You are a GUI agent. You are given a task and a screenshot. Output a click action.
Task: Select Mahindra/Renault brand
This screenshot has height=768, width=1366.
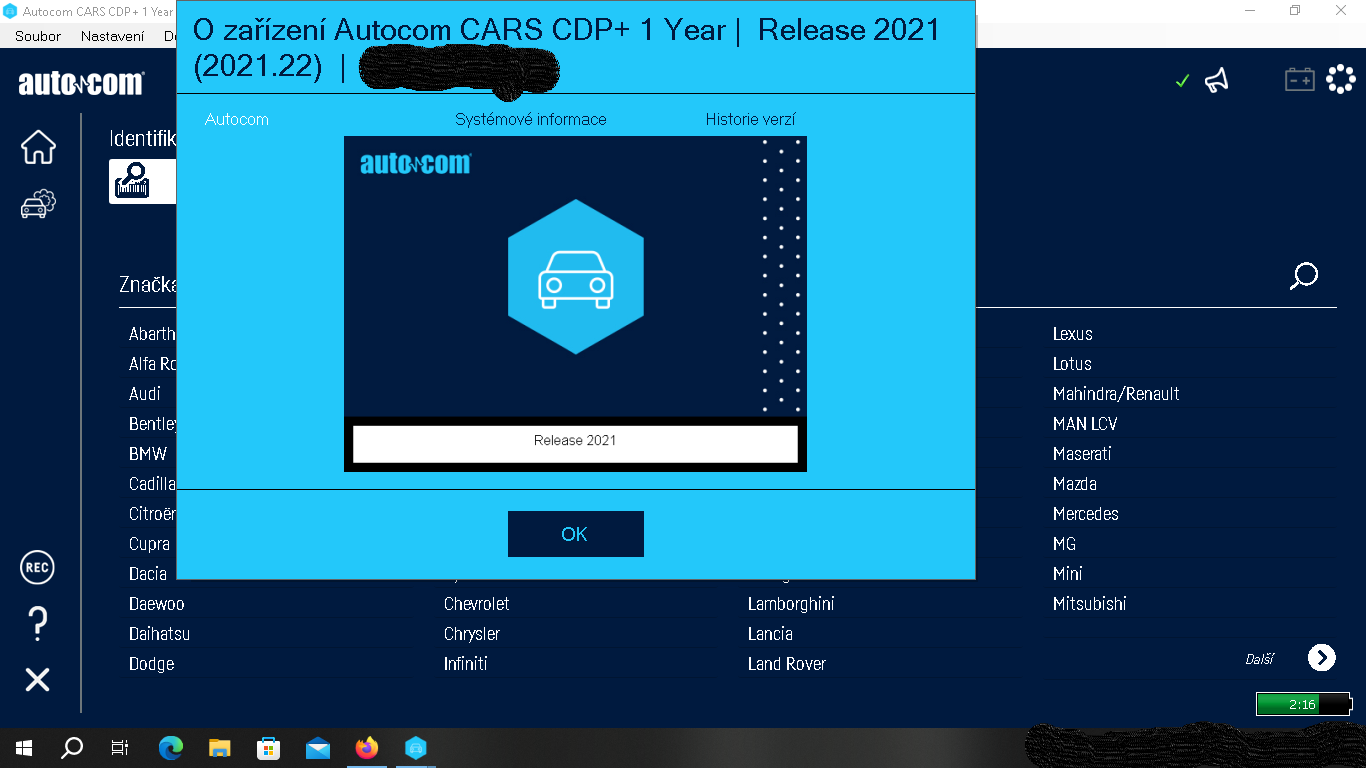pos(1116,394)
